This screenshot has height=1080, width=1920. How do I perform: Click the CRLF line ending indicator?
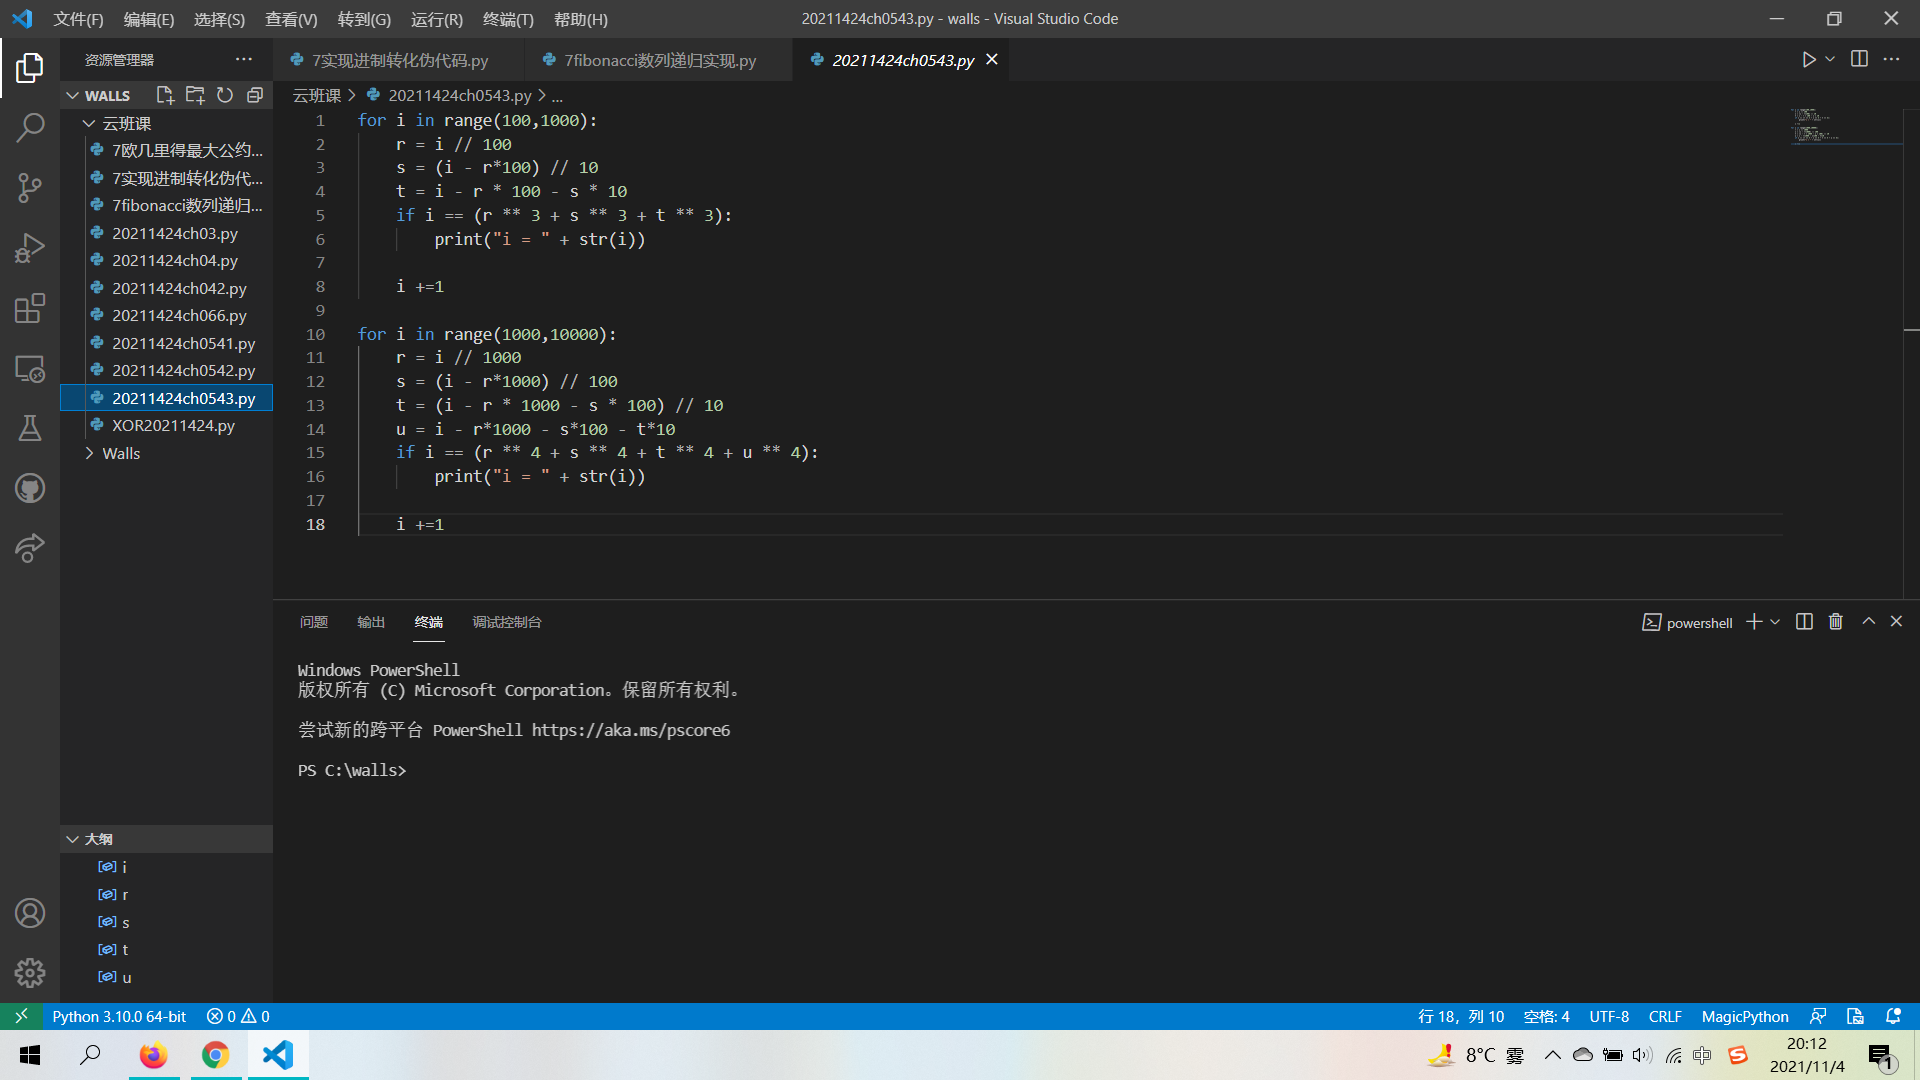coord(1664,1016)
